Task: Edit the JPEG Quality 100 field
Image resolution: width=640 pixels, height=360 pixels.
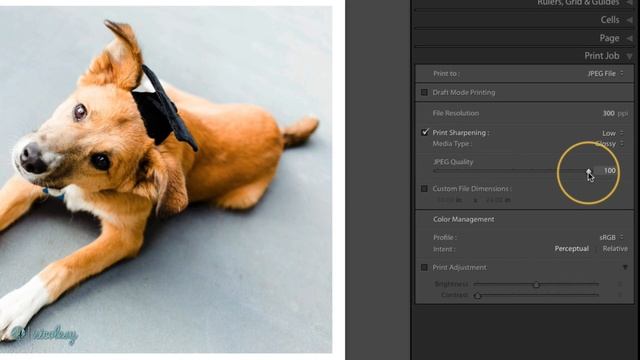Action: click(606, 171)
